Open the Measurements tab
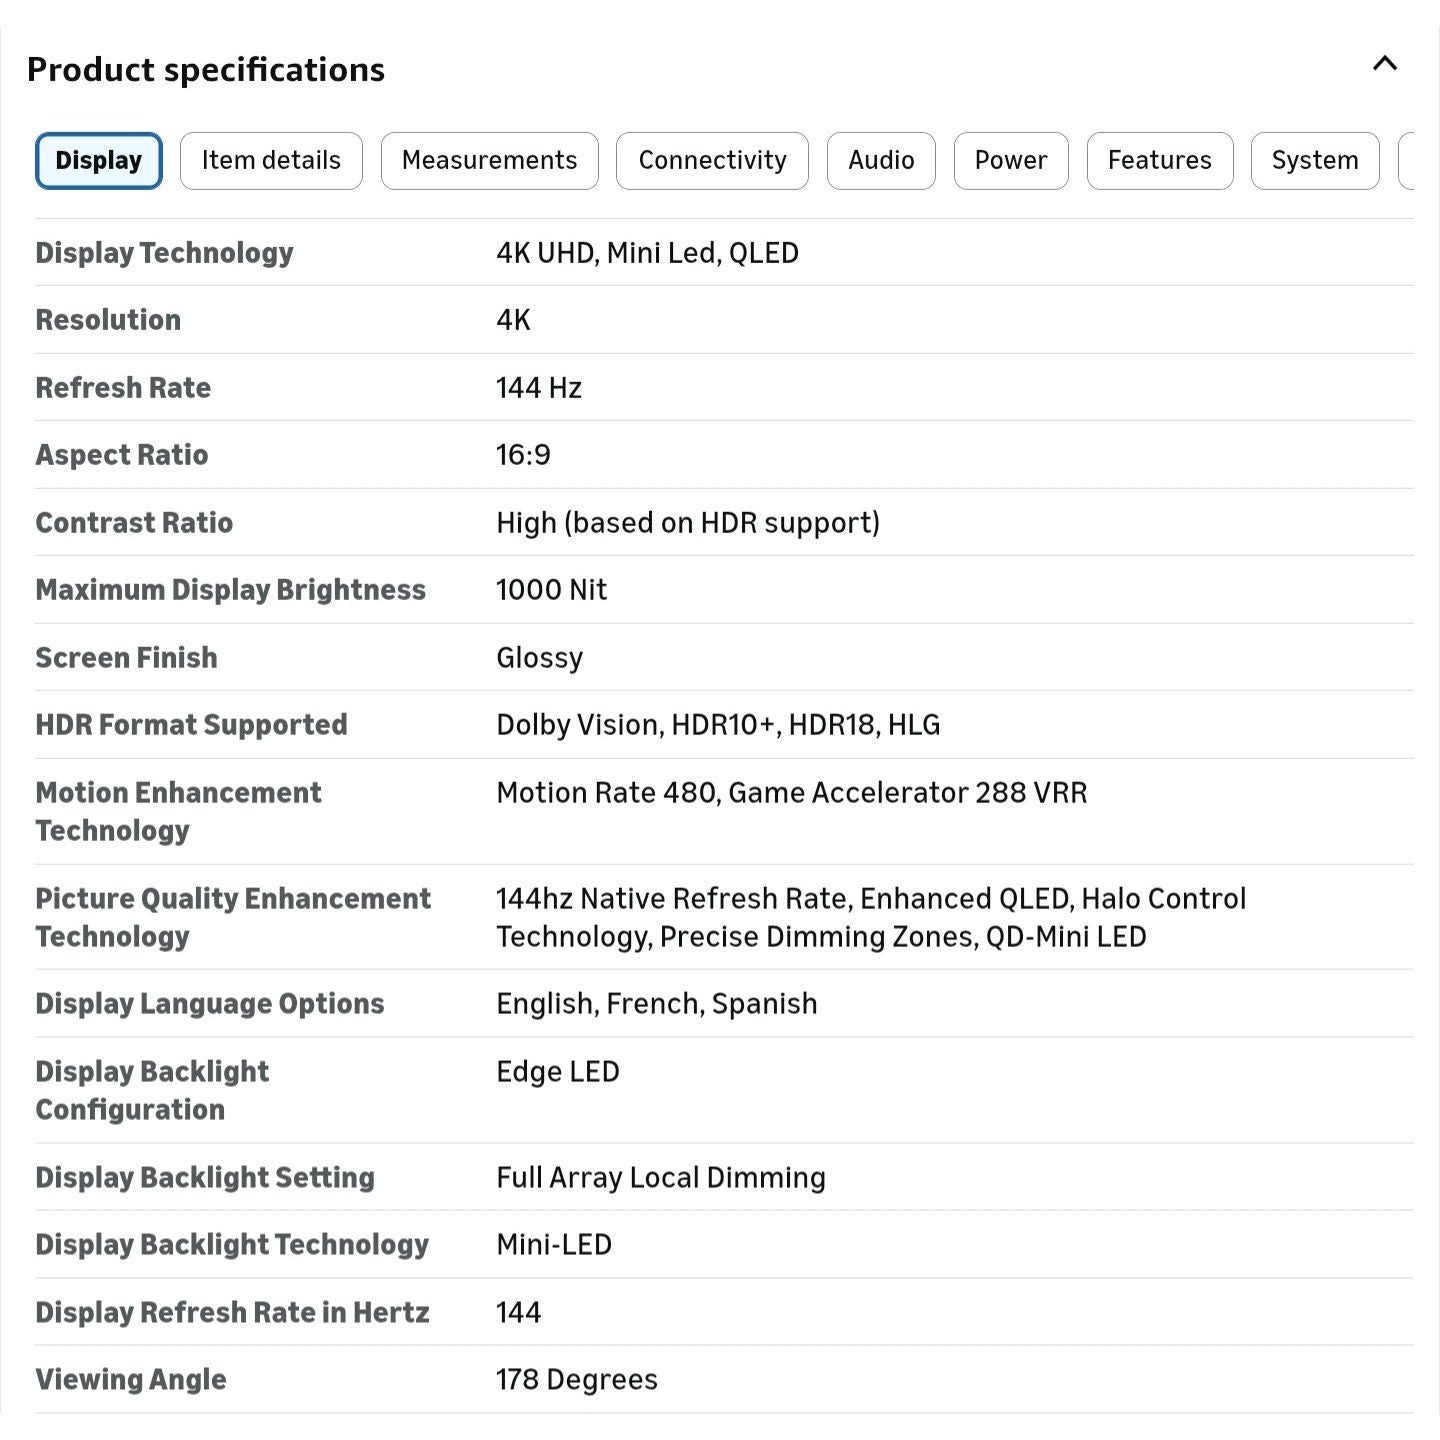 (489, 161)
